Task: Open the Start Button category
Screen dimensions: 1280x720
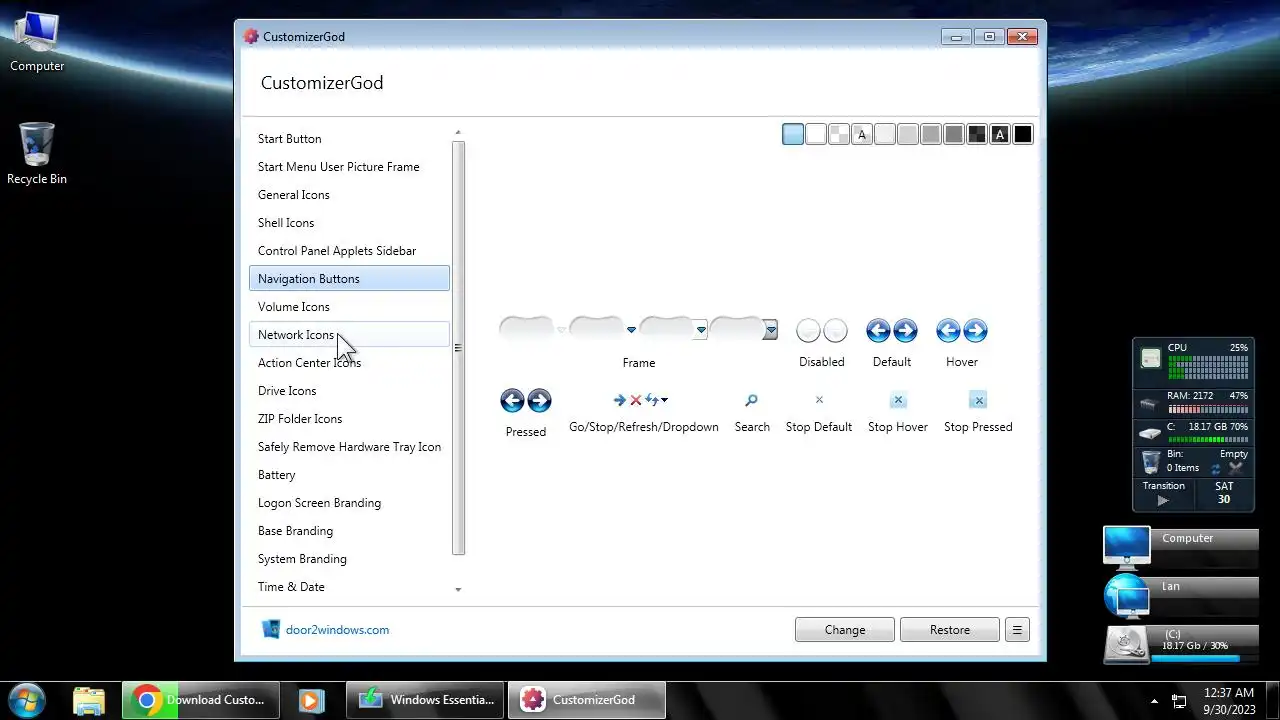Action: [349, 139]
